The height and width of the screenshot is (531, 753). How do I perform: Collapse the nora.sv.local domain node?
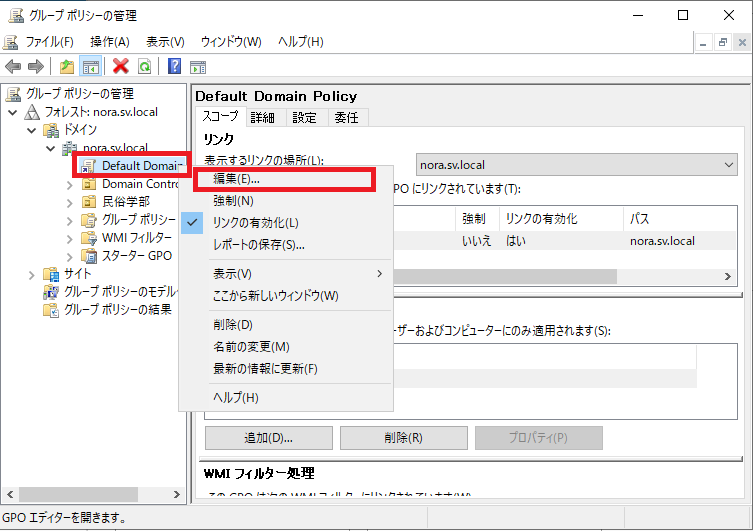click(50, 148)
